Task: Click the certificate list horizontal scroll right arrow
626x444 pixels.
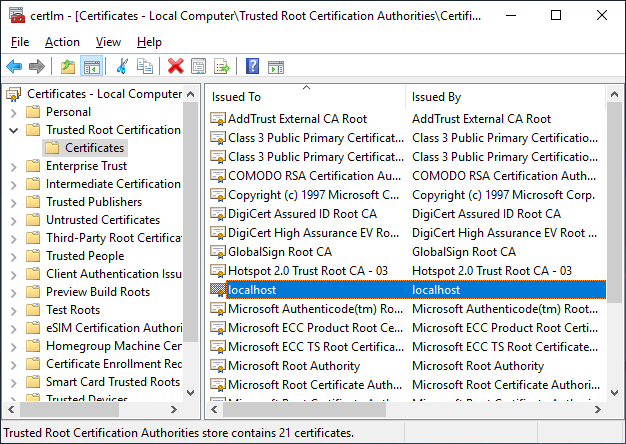Action: pyautogui.click(x=598, y=410)
